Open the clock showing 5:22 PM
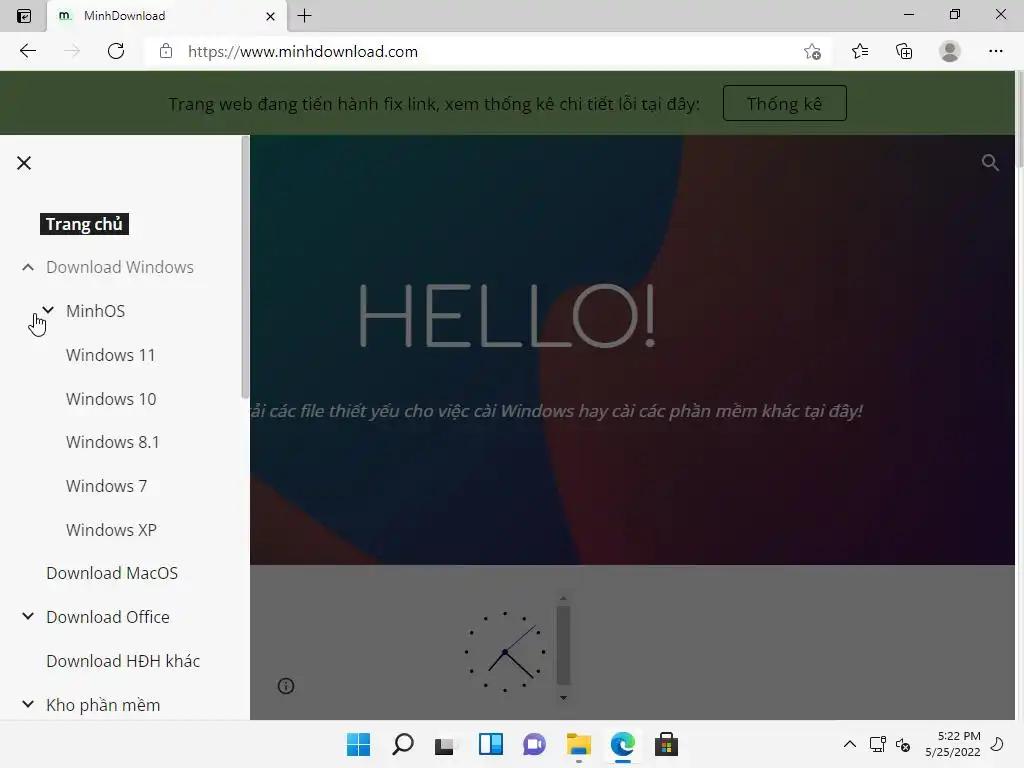 point(953,744)
